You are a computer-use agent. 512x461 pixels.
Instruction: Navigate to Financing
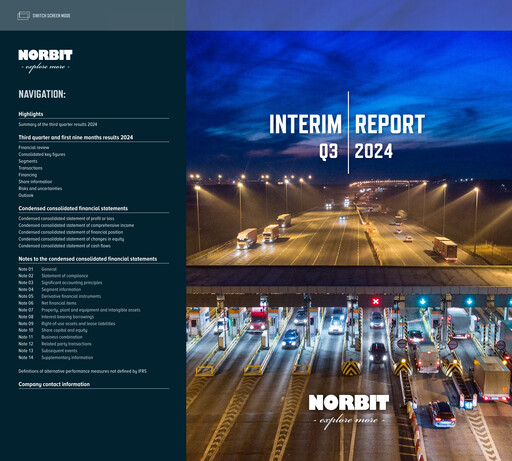point(28,175)
